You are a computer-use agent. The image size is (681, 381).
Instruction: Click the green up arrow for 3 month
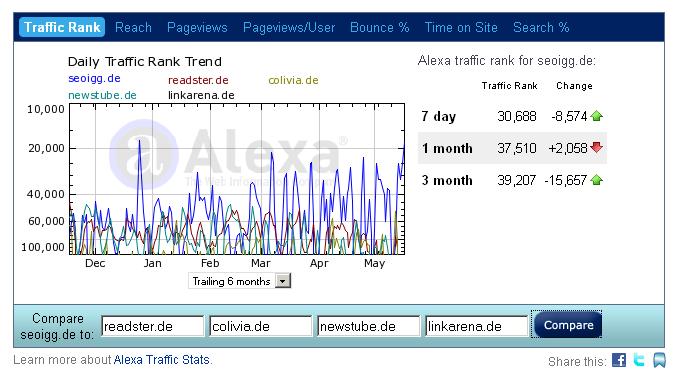tap(597, 180)
